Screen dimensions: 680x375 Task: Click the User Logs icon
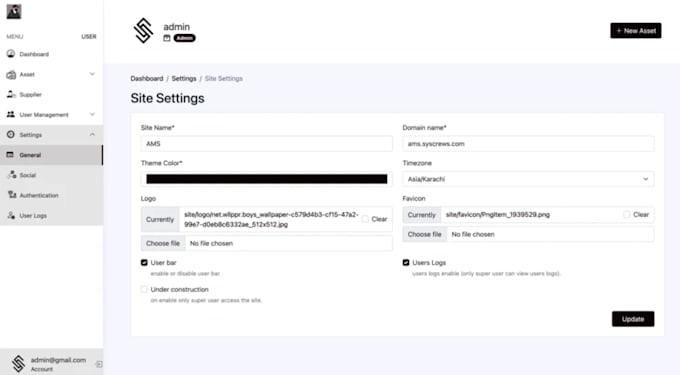tap(11, 215)
